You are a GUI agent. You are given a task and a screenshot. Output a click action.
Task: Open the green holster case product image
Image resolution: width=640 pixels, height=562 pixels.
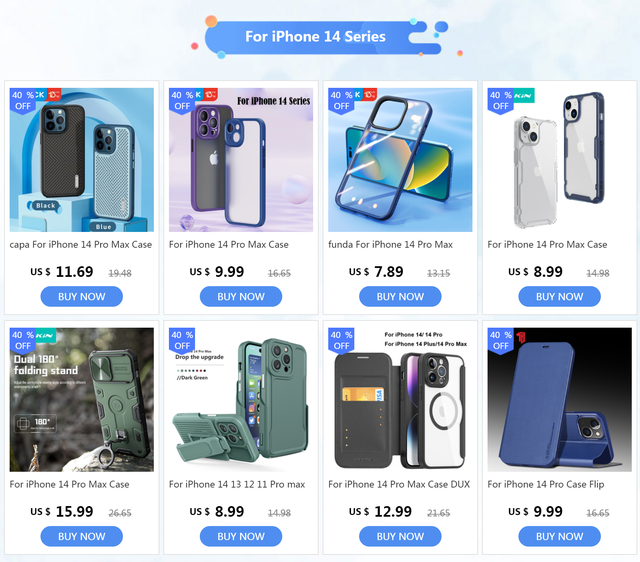[x=241, y=400]
